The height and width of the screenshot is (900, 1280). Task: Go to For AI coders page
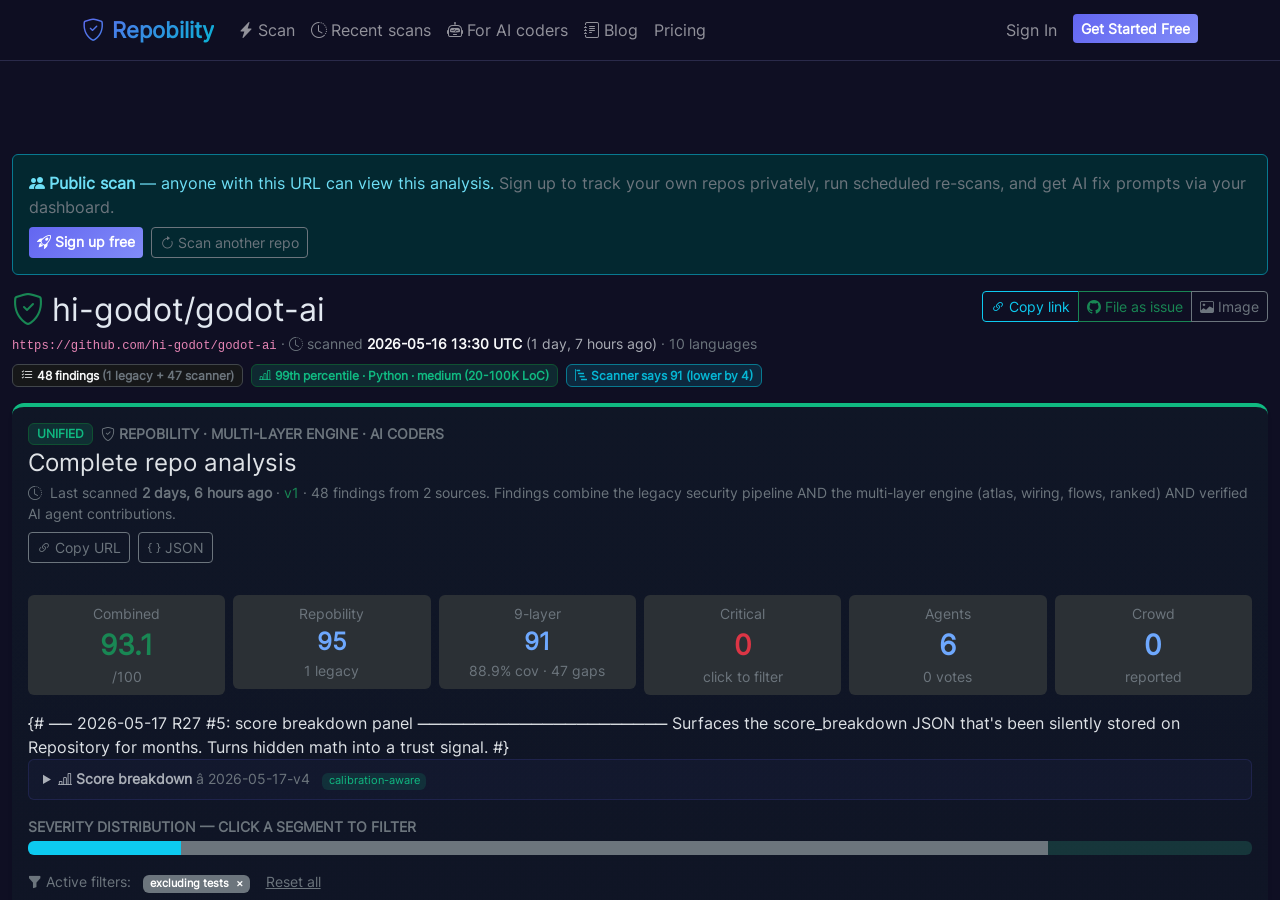pyautogui.click(x=508, y=30)
